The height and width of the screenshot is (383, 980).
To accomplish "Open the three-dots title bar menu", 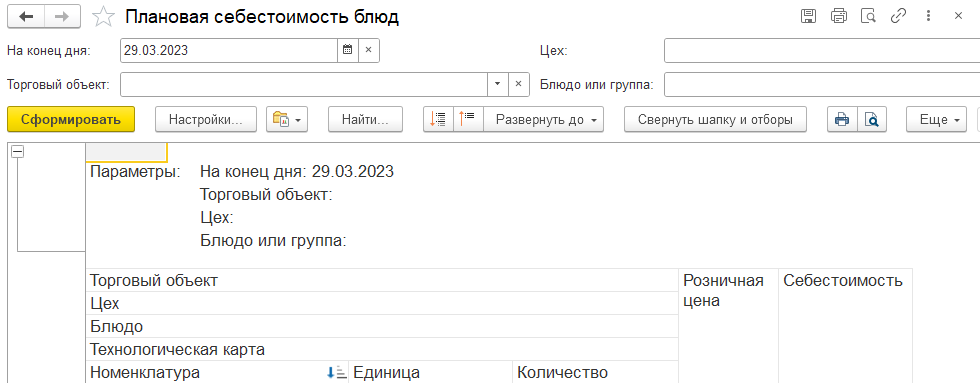I will (x=928, y=16).
